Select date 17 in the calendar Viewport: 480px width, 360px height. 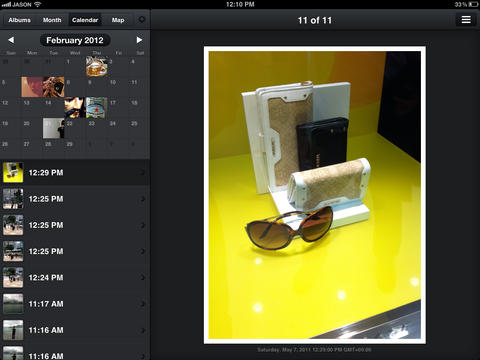click(x=118, y=107)
